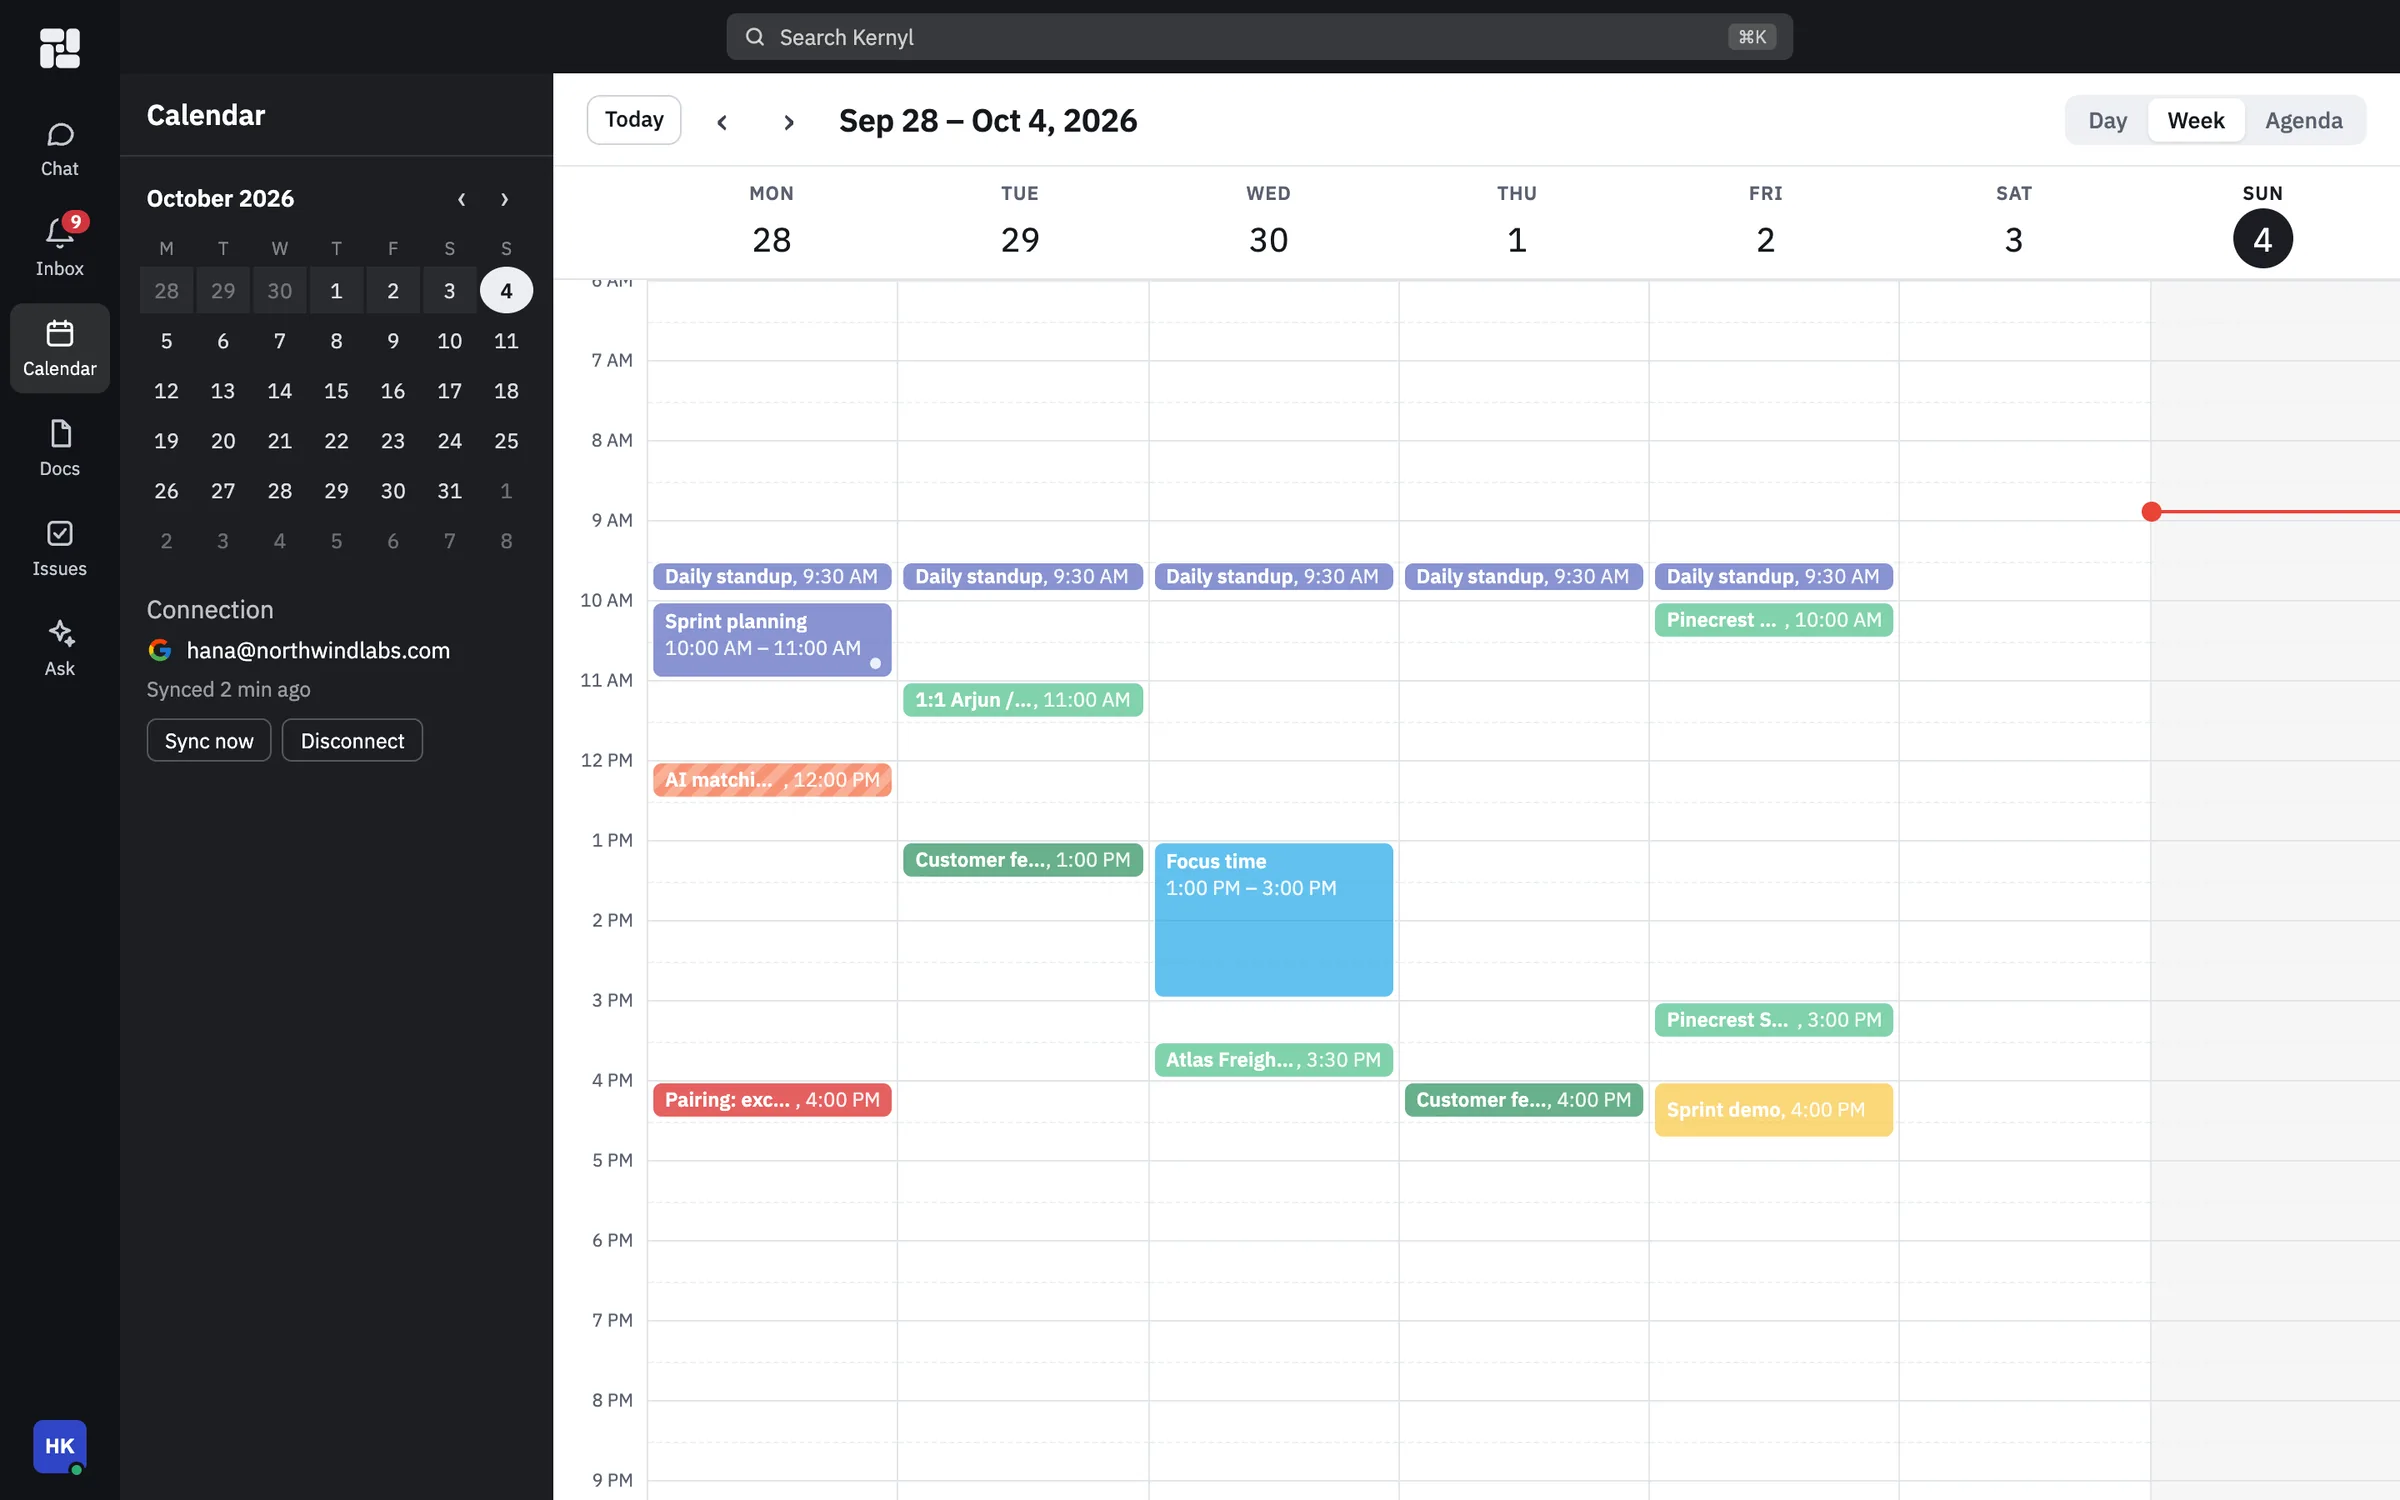2400x1500 pixels.
Task: Select October 20 in mini calendar
Action: (223, 441)
